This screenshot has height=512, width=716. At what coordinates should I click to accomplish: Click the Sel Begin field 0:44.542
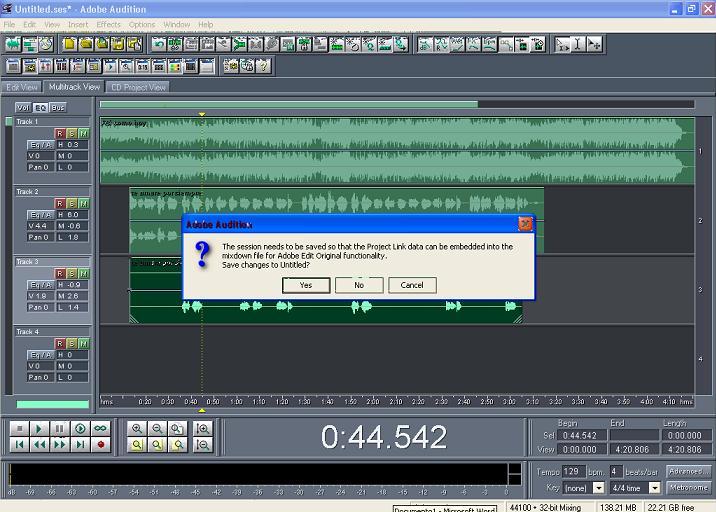(x=583, y=435)
